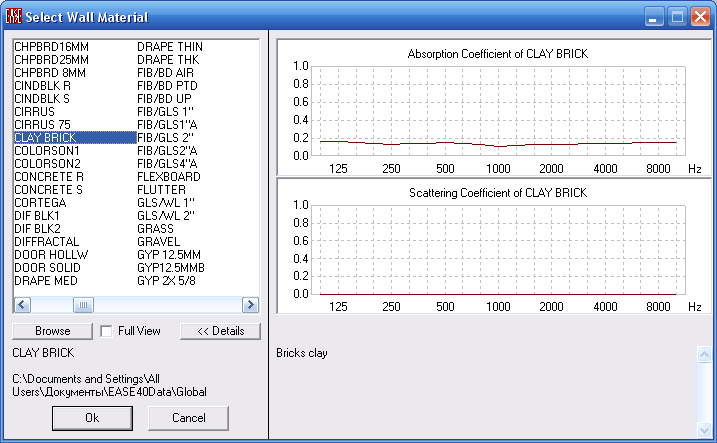Pick GLS/WL 2" from the list
This screenshot has height=443, width=717.
(166, 215)
